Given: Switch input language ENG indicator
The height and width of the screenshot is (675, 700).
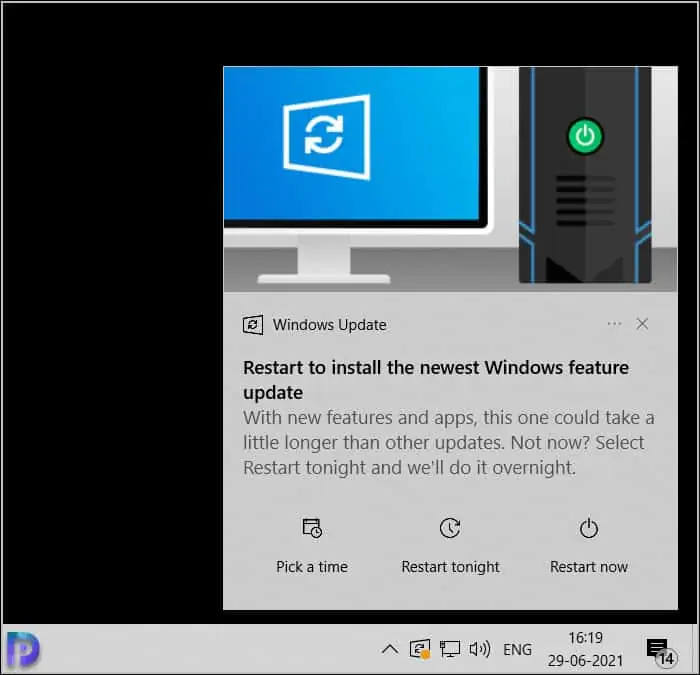Looking at the screenshot, I should tap(517, 650).
